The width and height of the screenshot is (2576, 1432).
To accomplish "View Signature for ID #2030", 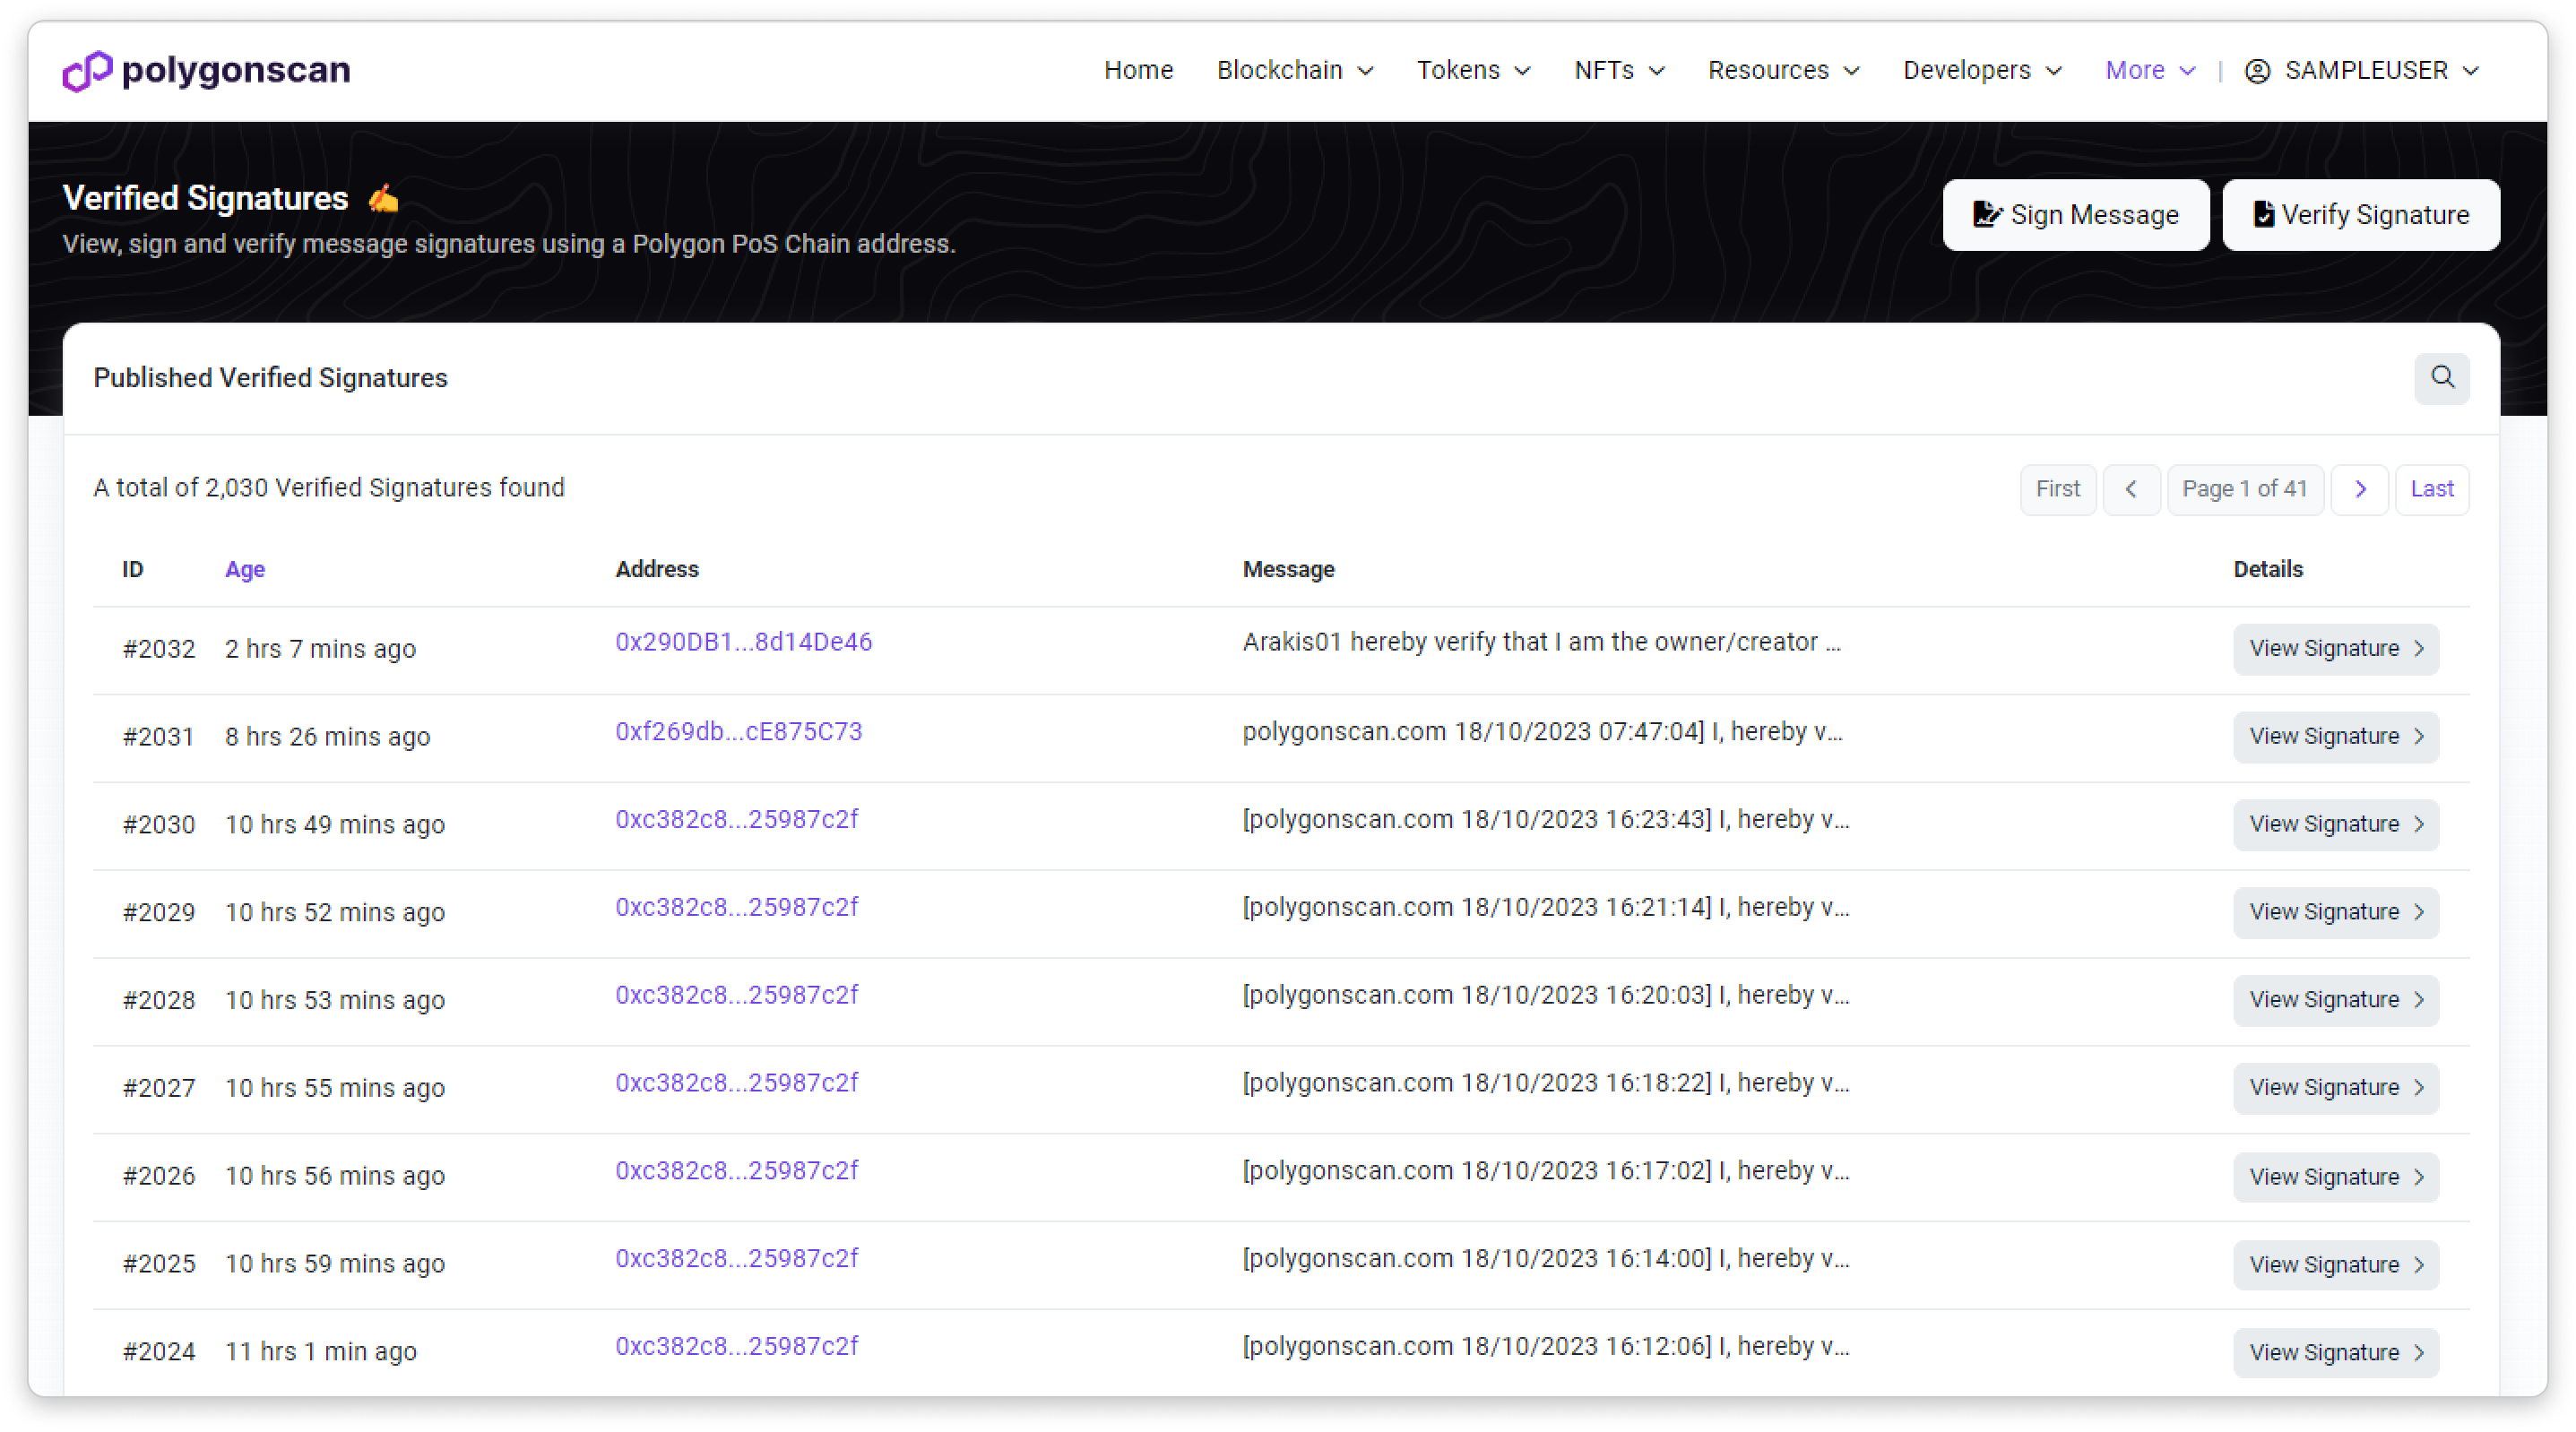I will [2336, 825].
